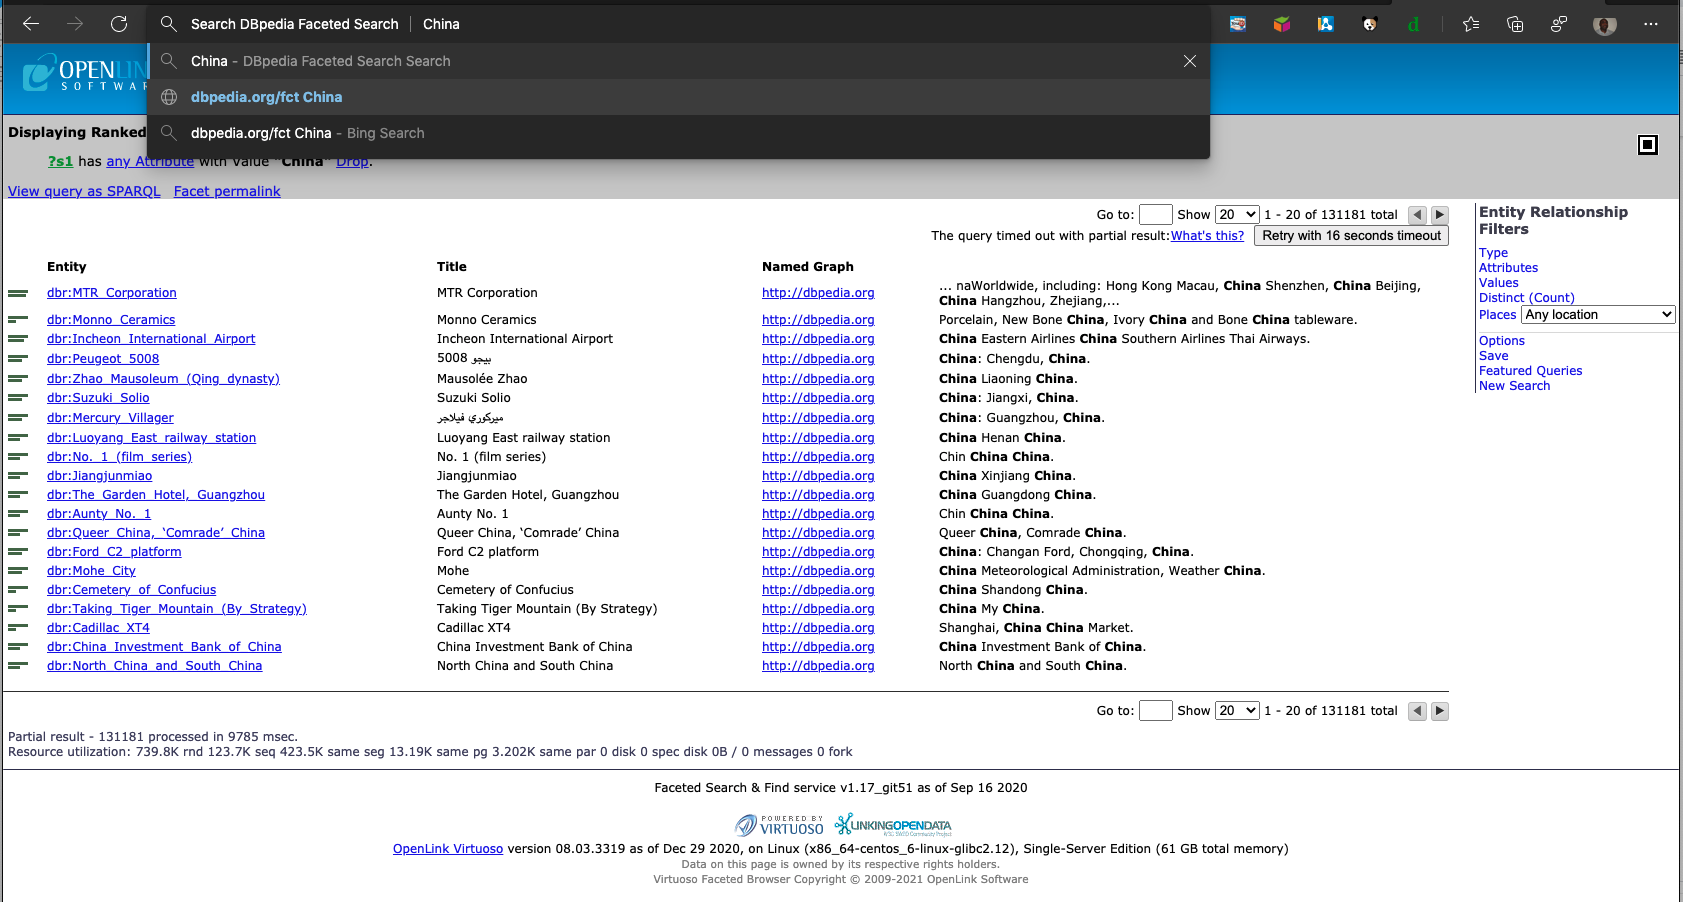Open entity dbr:North_China_and_South_China

tap(154, 666)
